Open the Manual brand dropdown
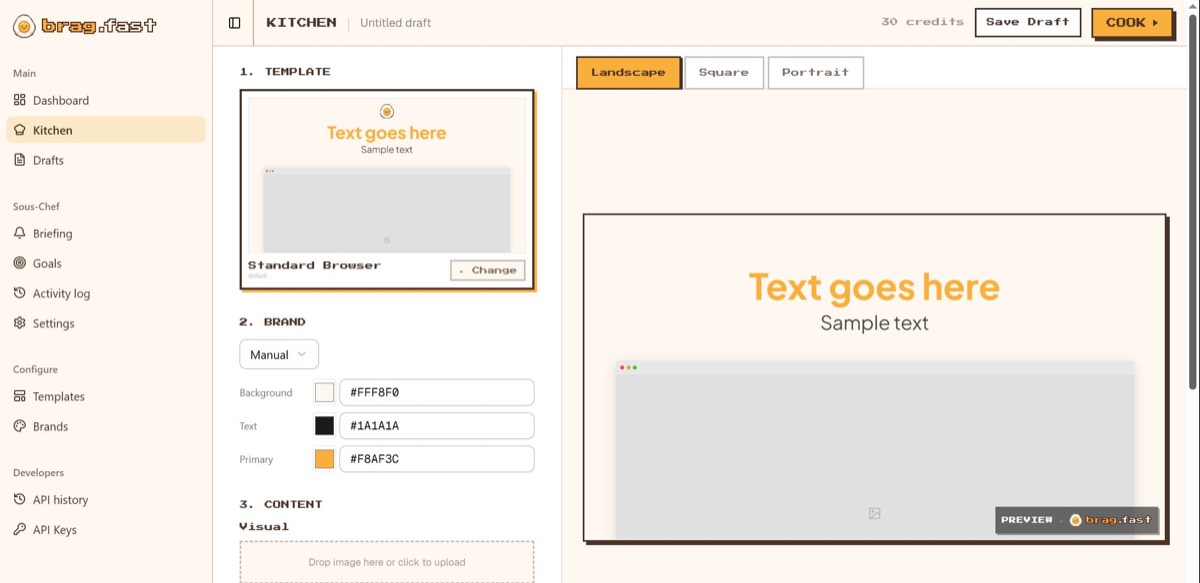This screenshot has width=1200, height=583. point(279,354)
